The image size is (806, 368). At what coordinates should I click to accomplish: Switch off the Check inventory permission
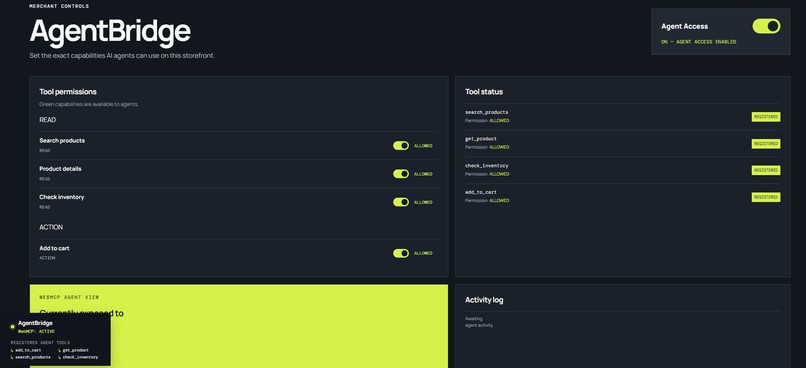(401, 202)
